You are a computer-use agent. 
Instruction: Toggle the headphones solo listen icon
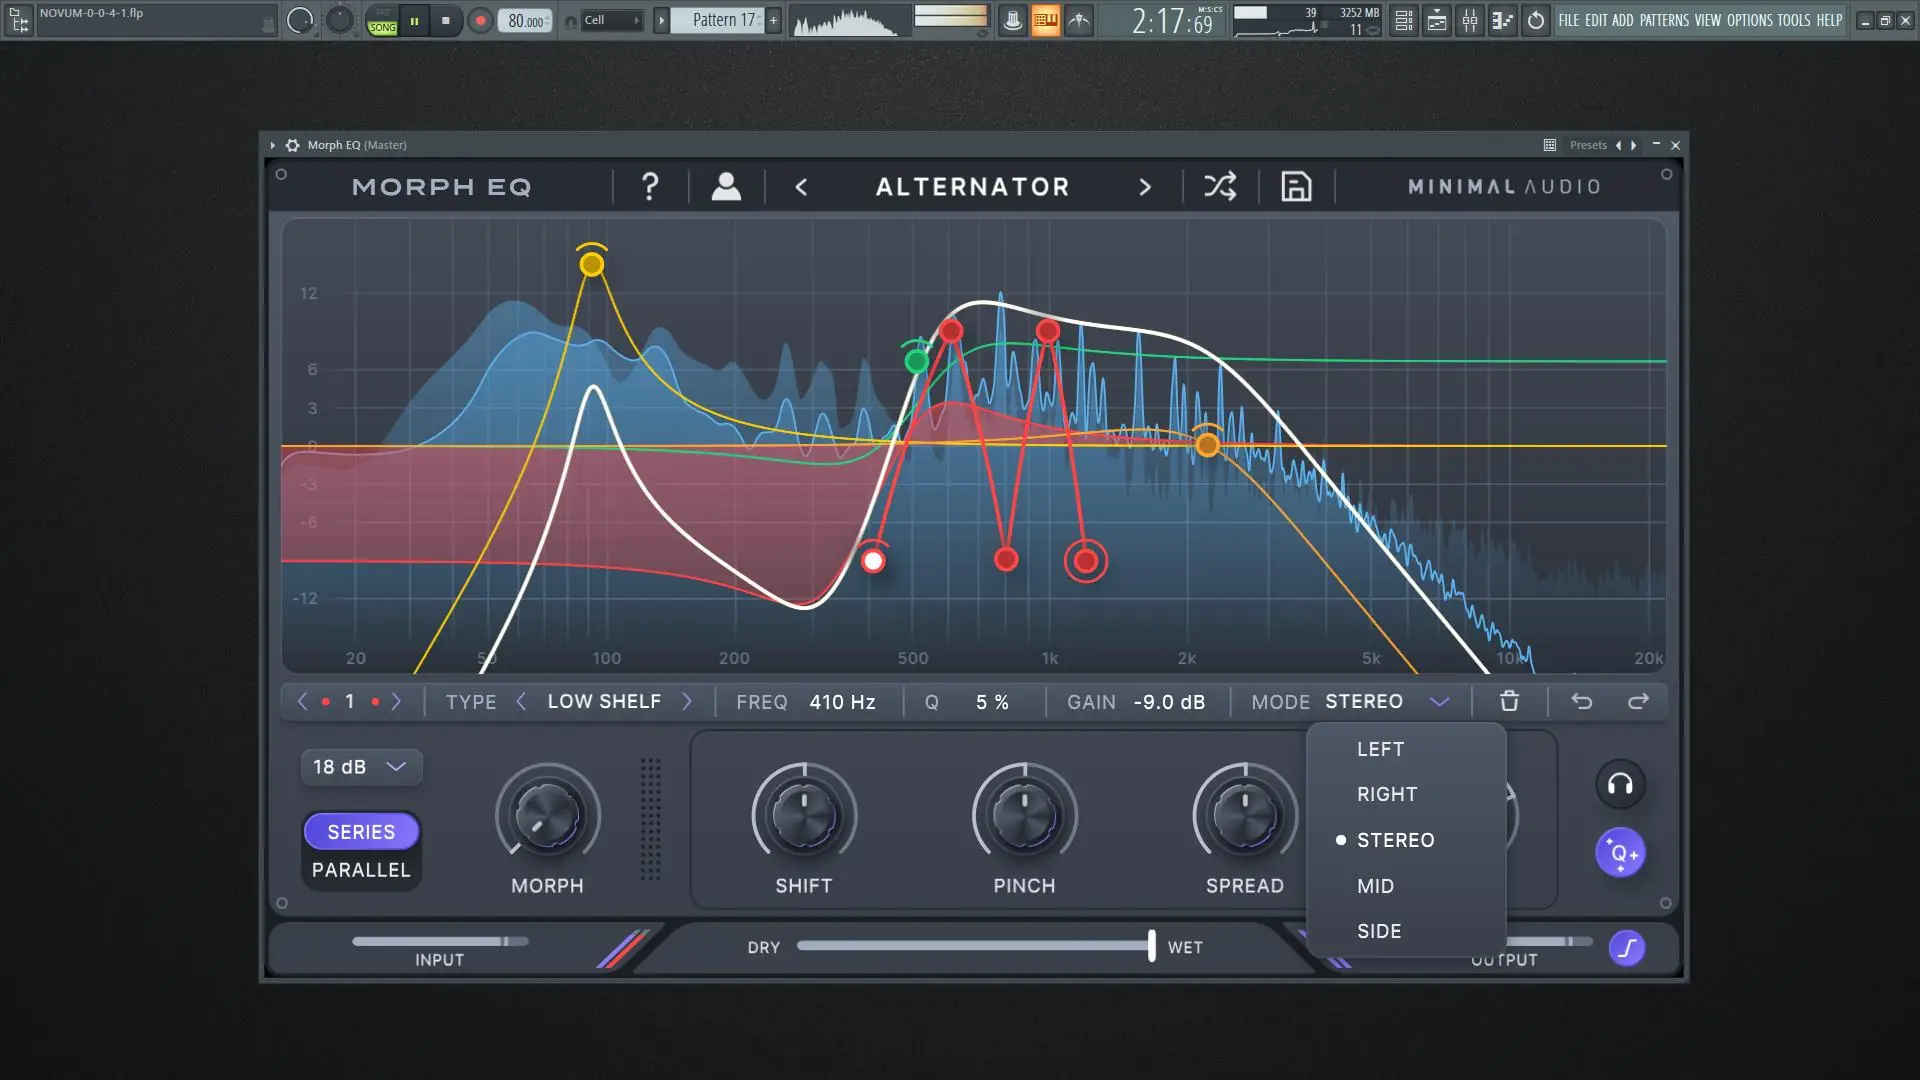[1620, 785]
